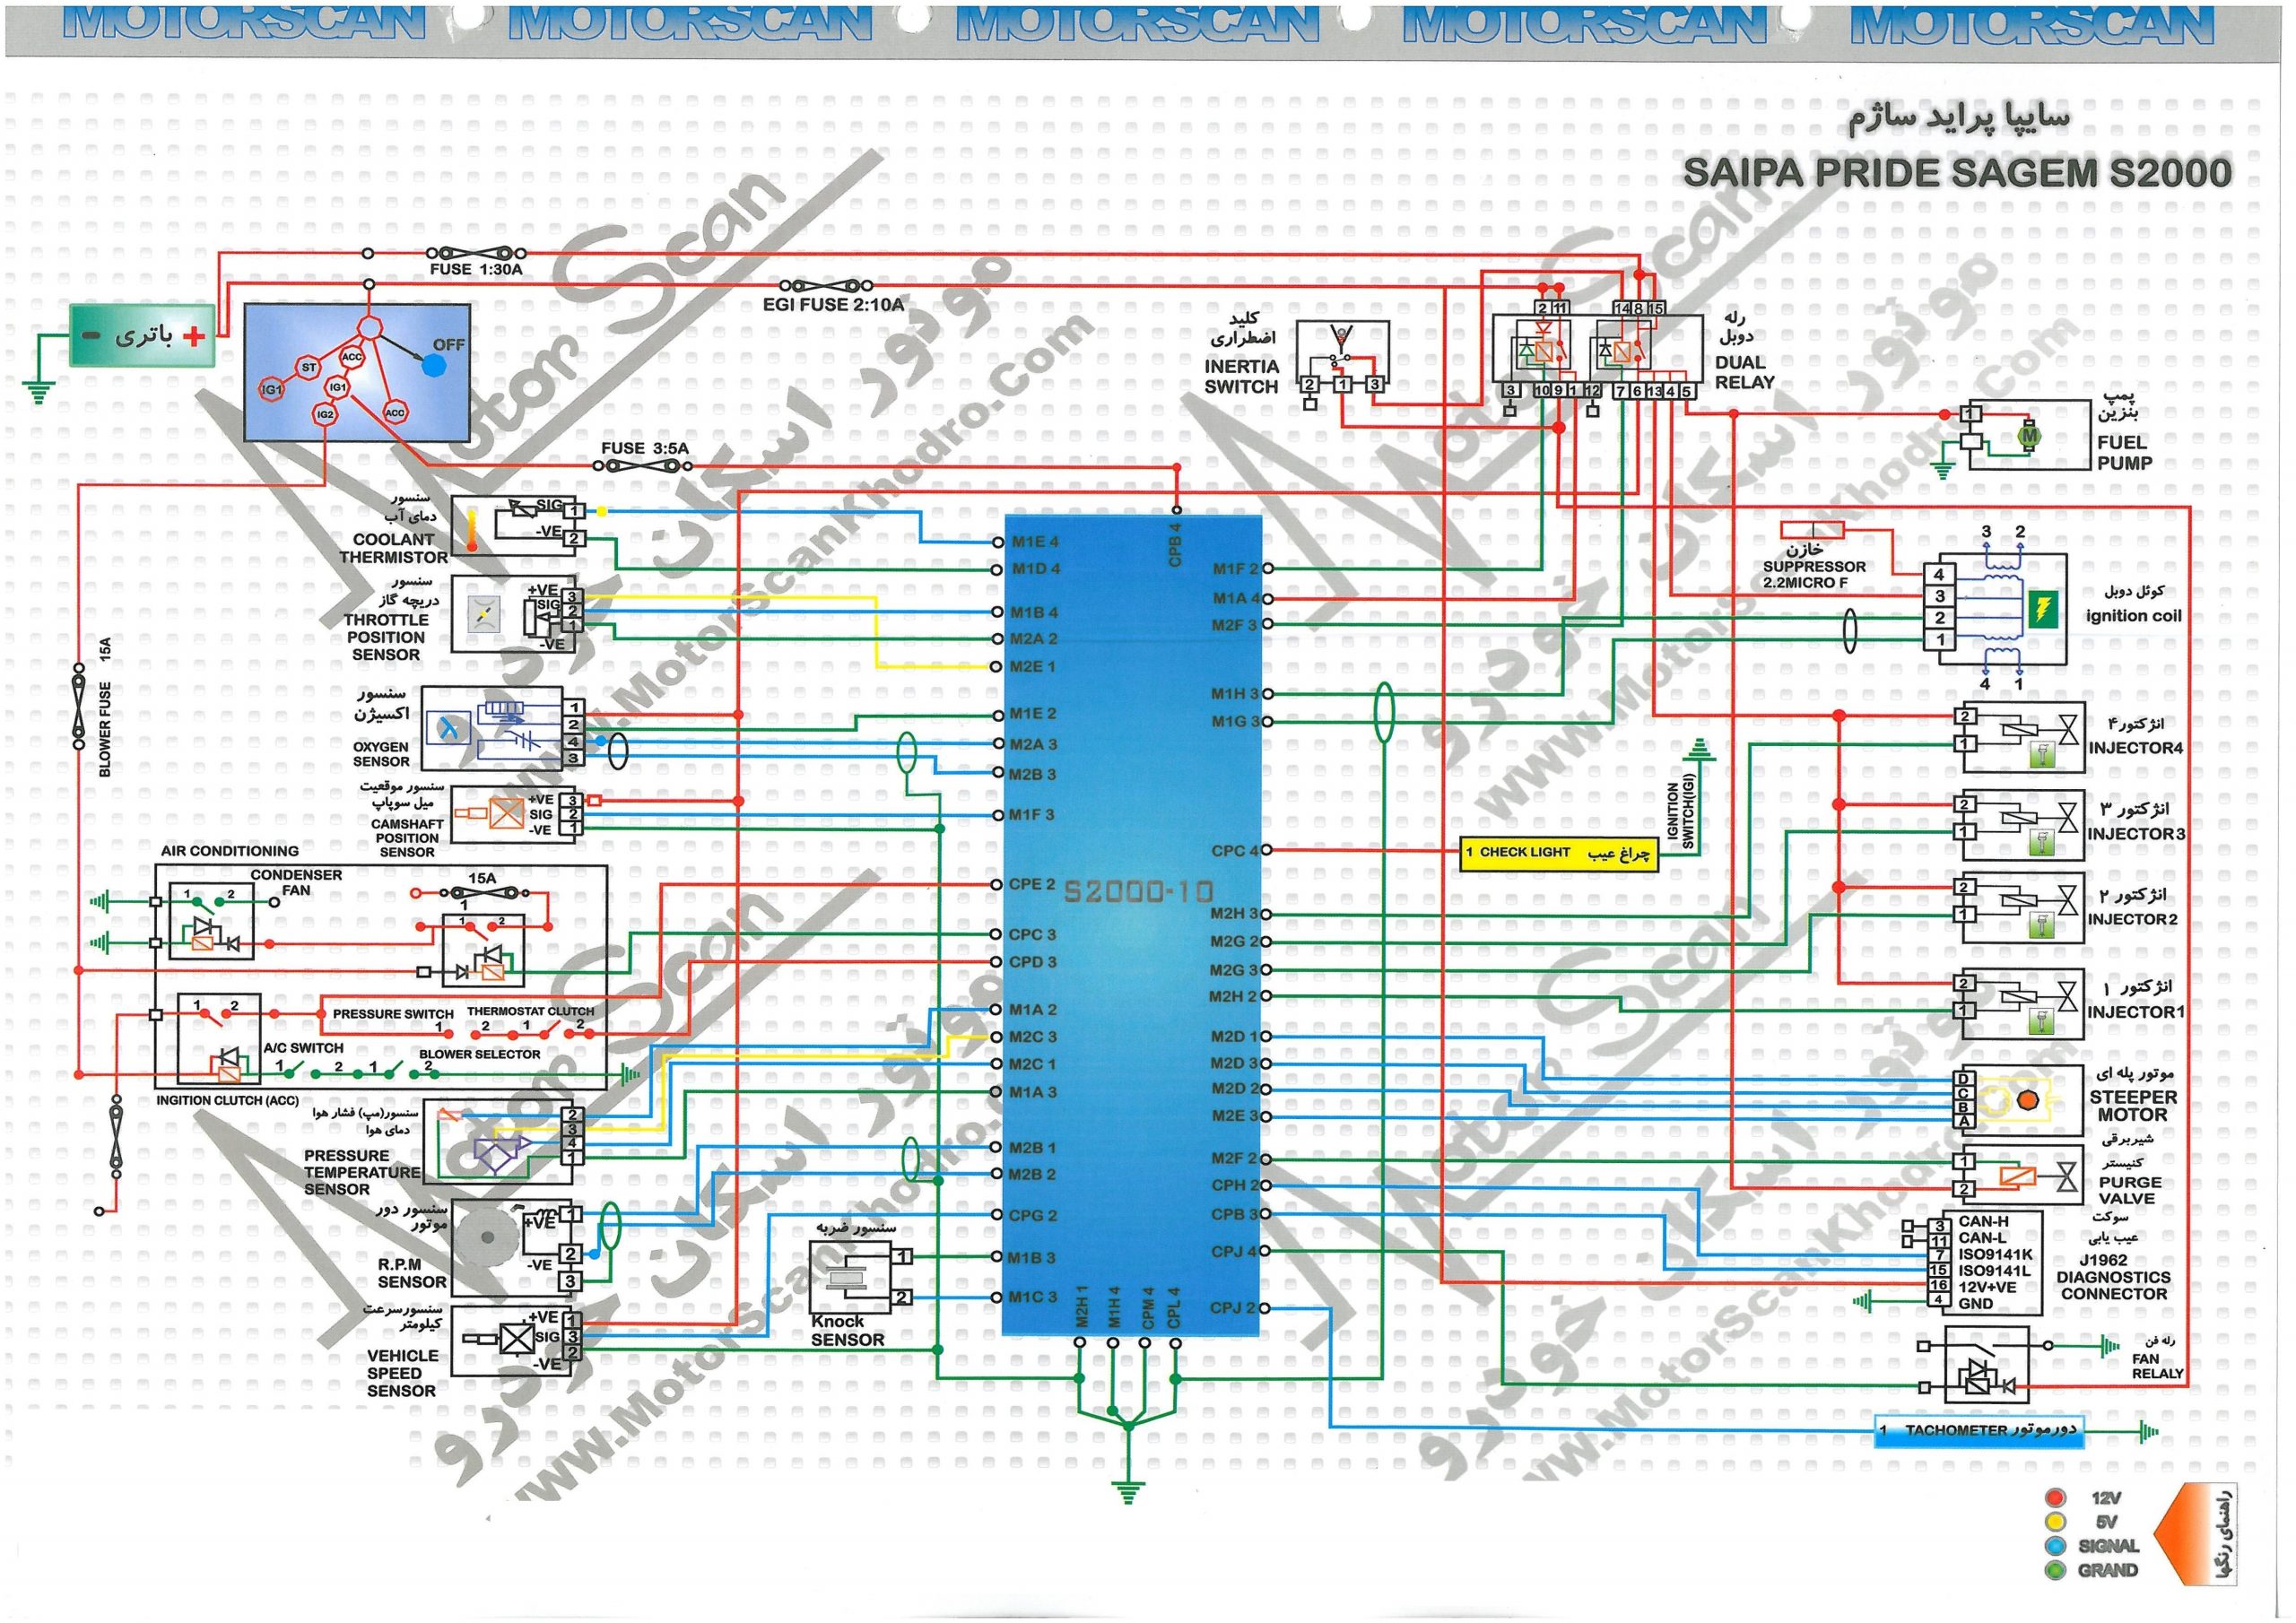This screenshot has width=2296, height=1623.
Task: Click the throttle position sensor symbol
Action: 484,613
